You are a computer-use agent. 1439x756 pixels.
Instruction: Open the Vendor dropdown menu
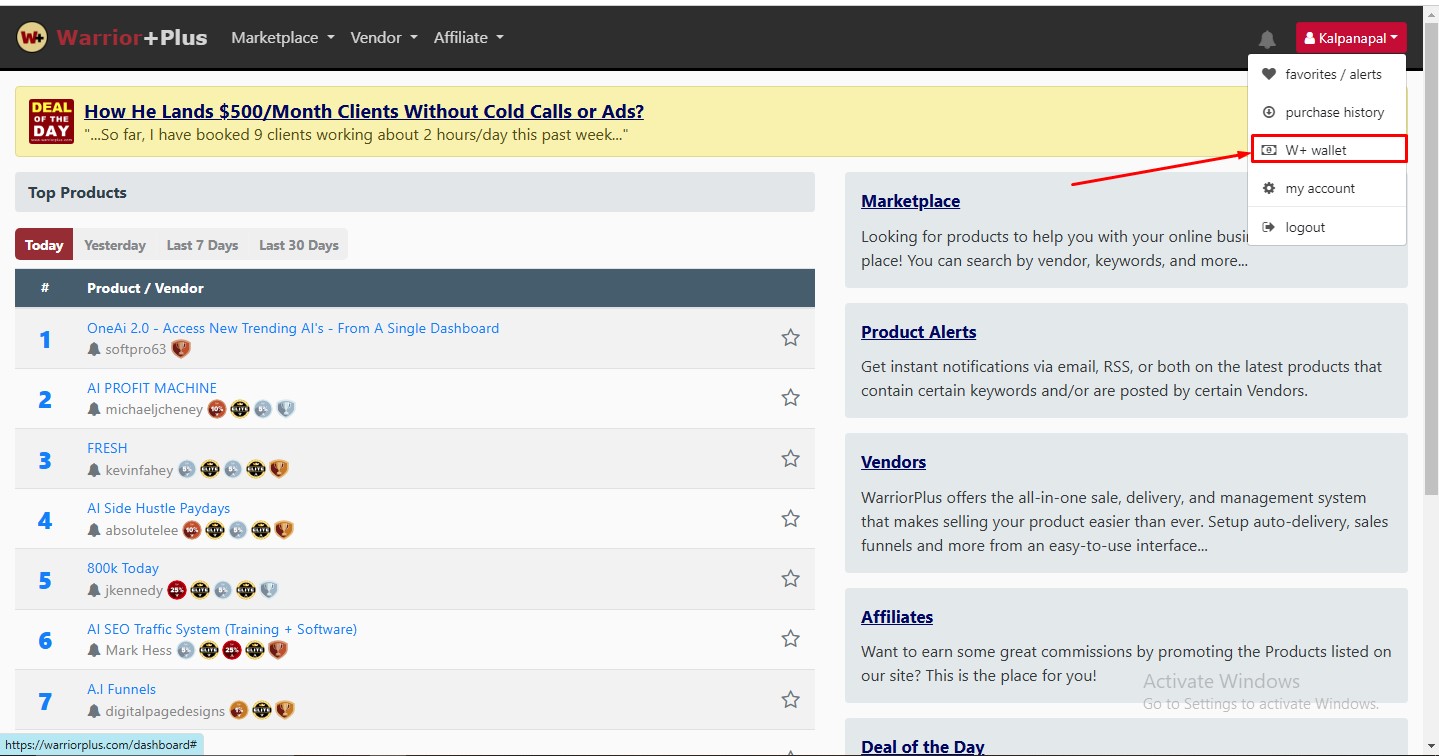tap(384, 38)
